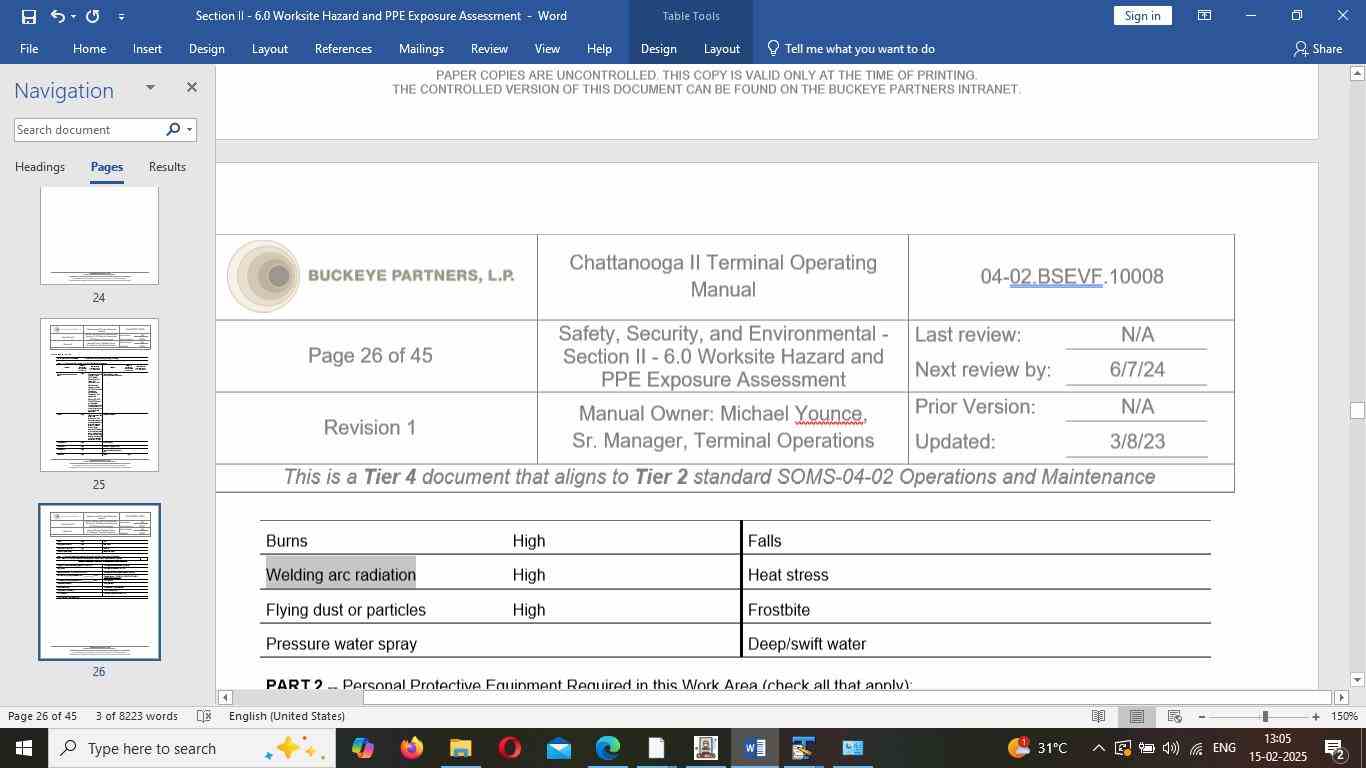Open the Mail app from the taskbar
This screenshot has width=1366, height=768.
558,748
